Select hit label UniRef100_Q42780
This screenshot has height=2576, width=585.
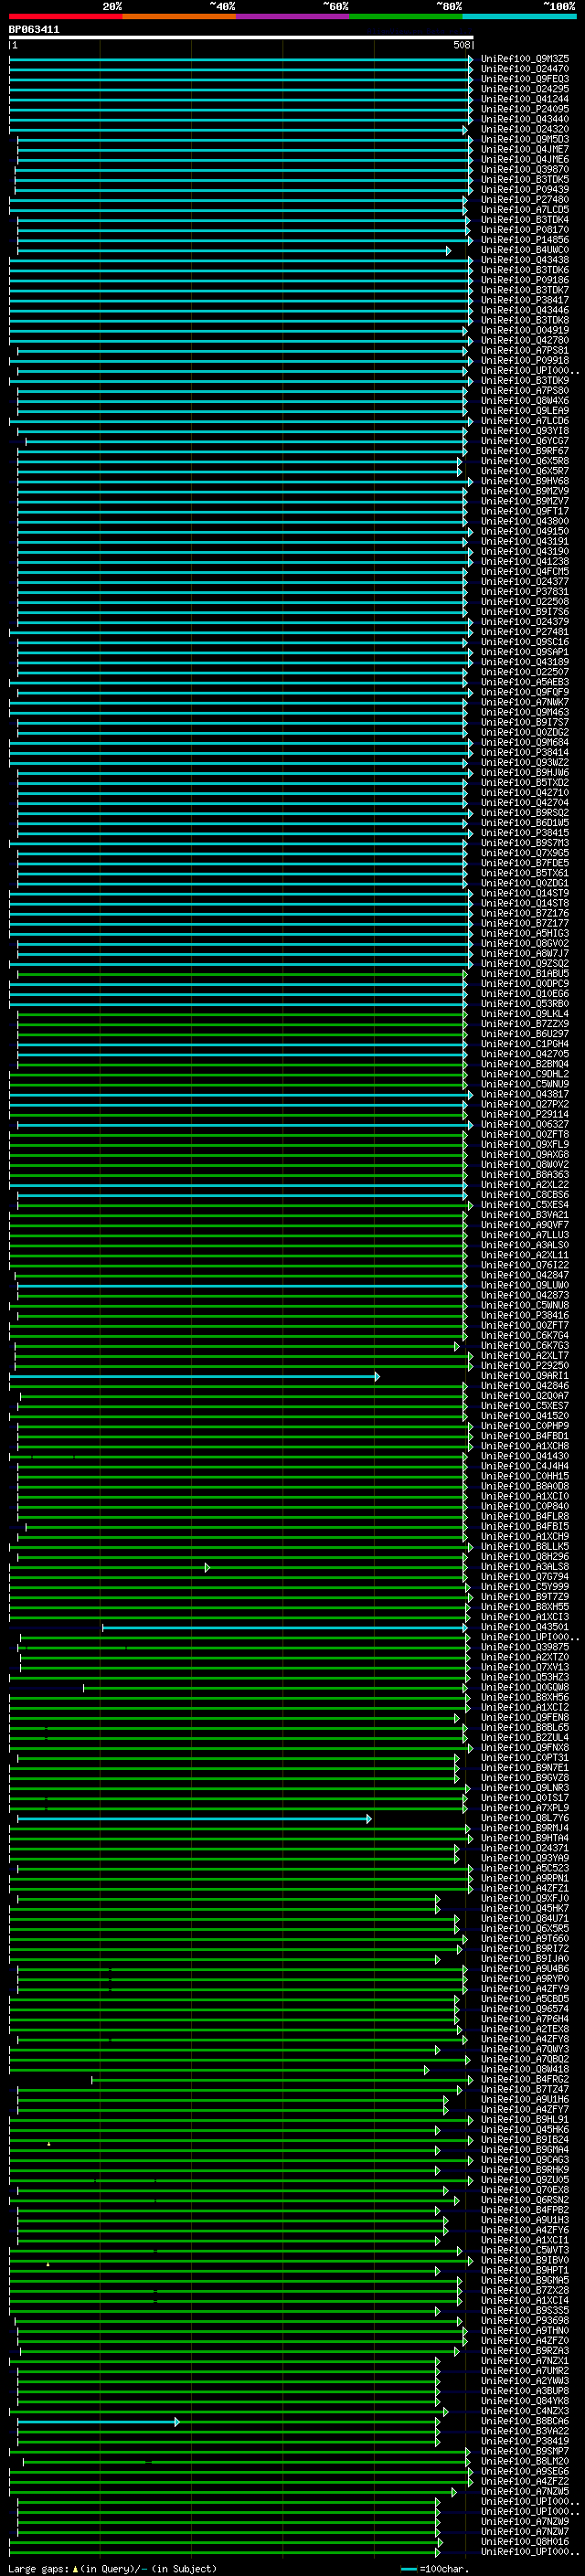coord(525,341)
